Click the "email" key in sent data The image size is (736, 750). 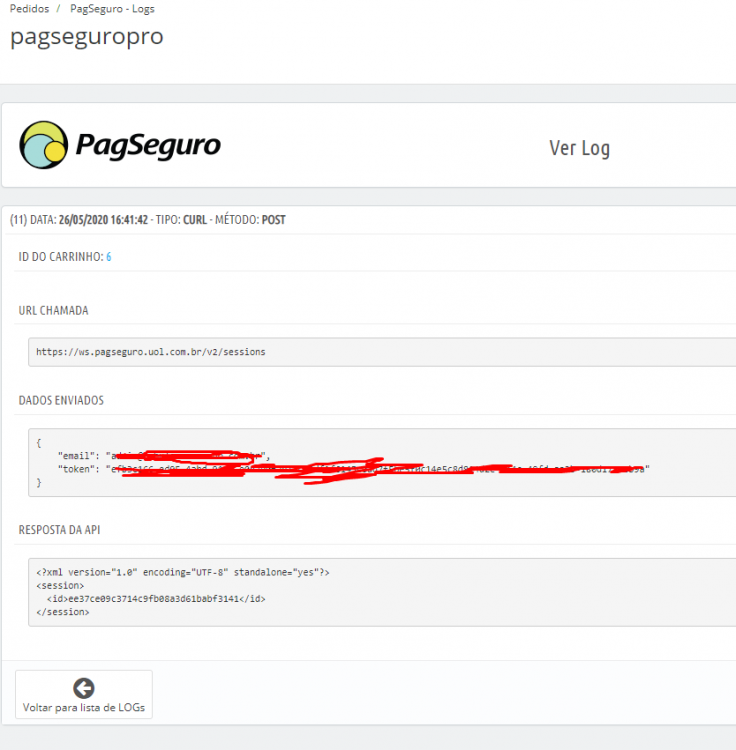click(76, 456)
